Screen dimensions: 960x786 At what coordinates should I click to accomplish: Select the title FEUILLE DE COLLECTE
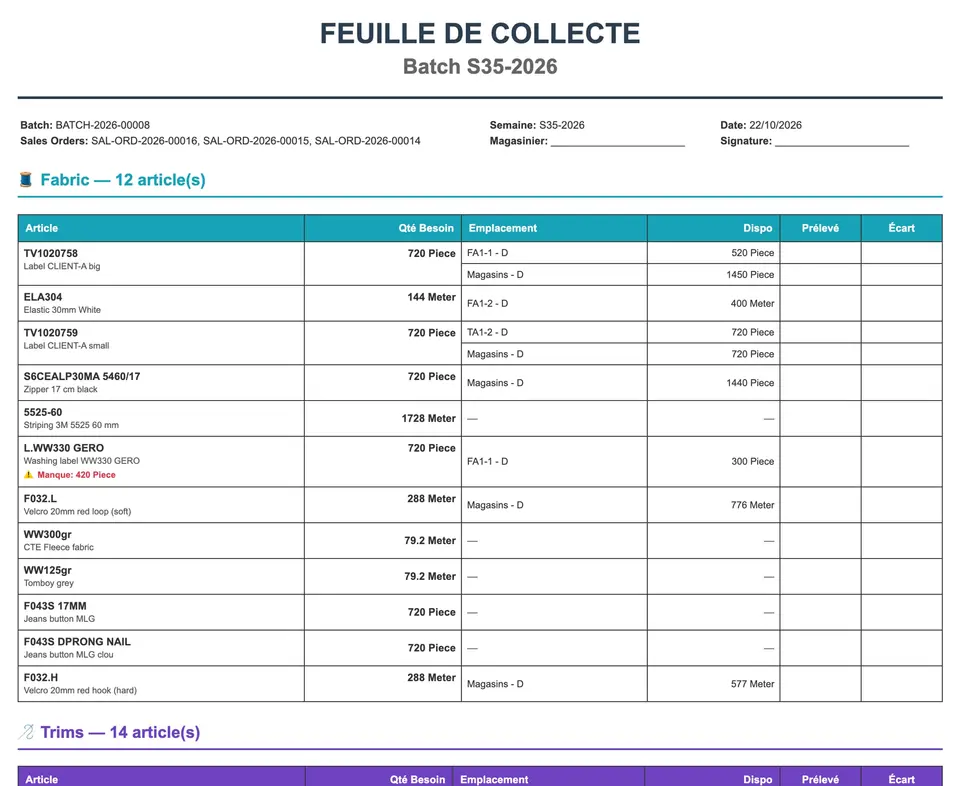coord(480,34)
